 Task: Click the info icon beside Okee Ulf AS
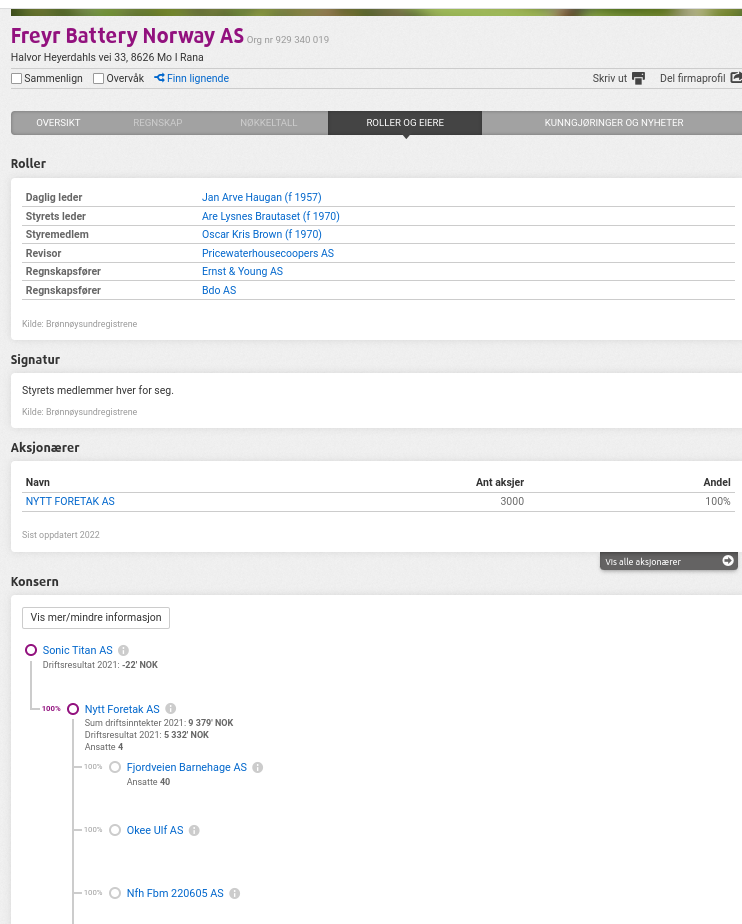pyautogui.click(x=194, y=830)
